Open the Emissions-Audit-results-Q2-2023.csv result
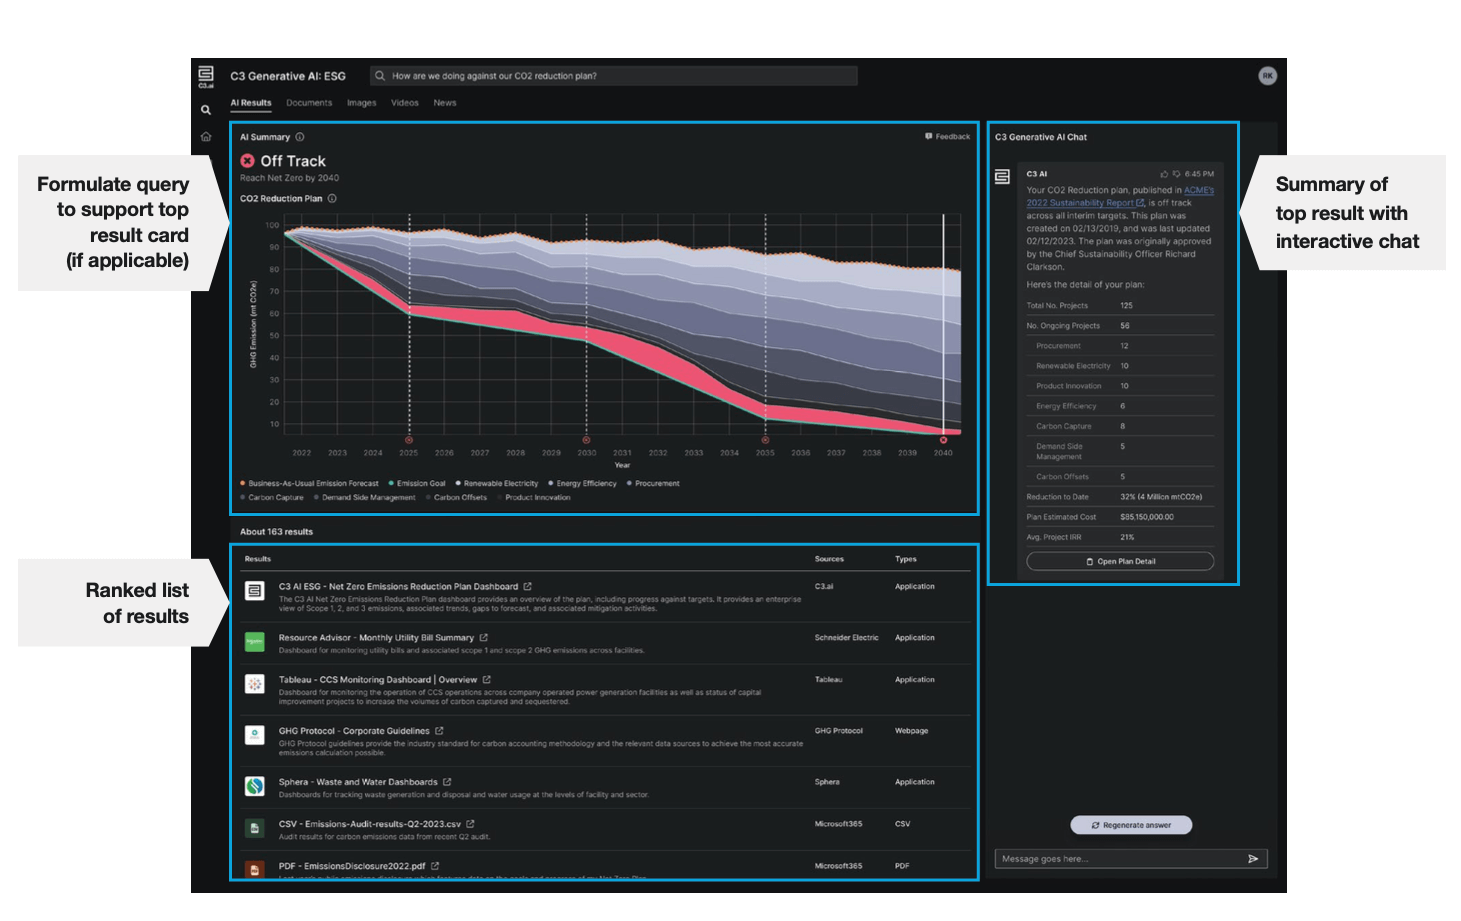Viewport: 1461px width, 921px height. [370, 824]
